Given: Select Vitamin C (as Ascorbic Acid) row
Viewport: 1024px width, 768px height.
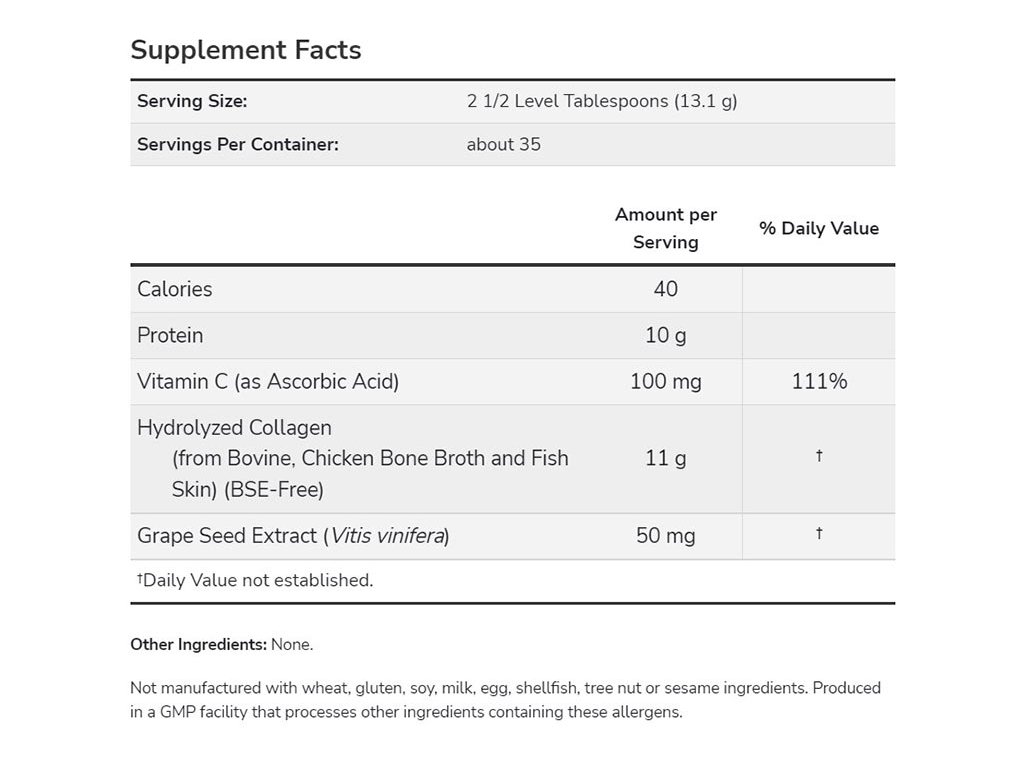Looking at the screenshot, I should pos(513,381).
